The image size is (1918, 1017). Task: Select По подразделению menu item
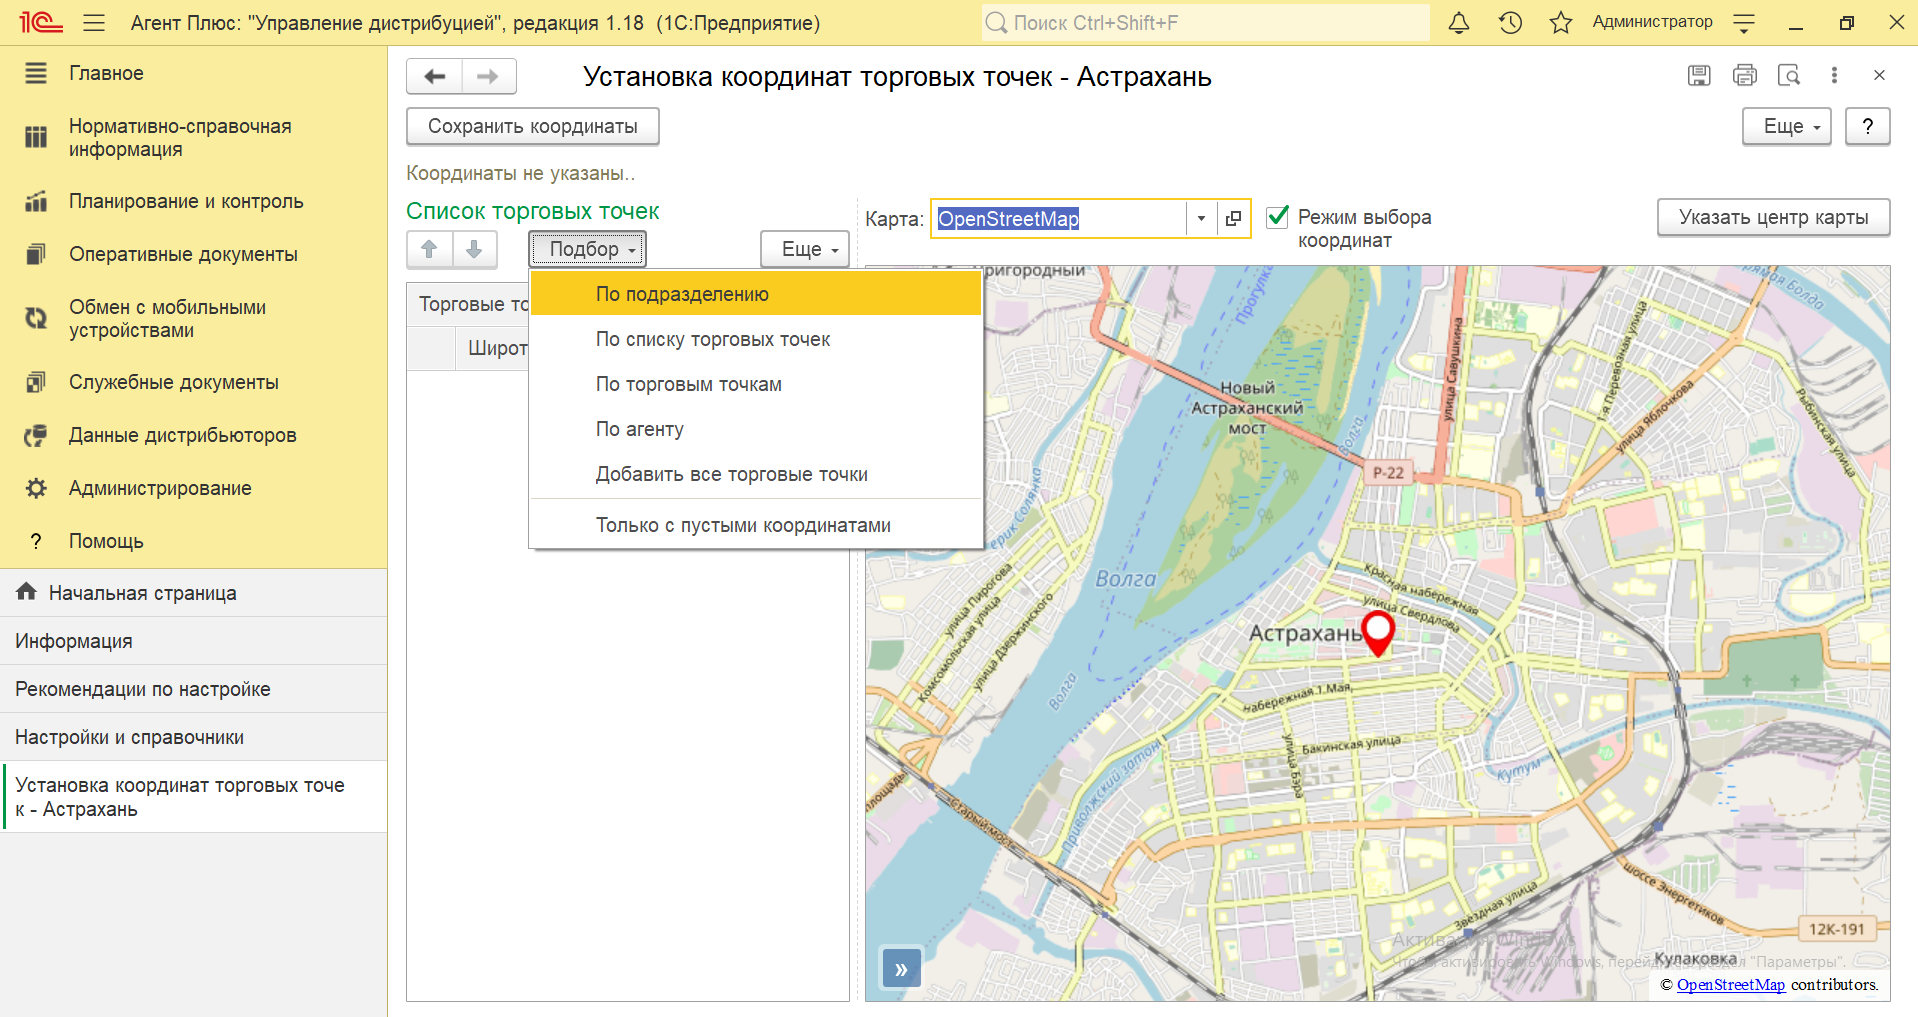click(682, 294)
